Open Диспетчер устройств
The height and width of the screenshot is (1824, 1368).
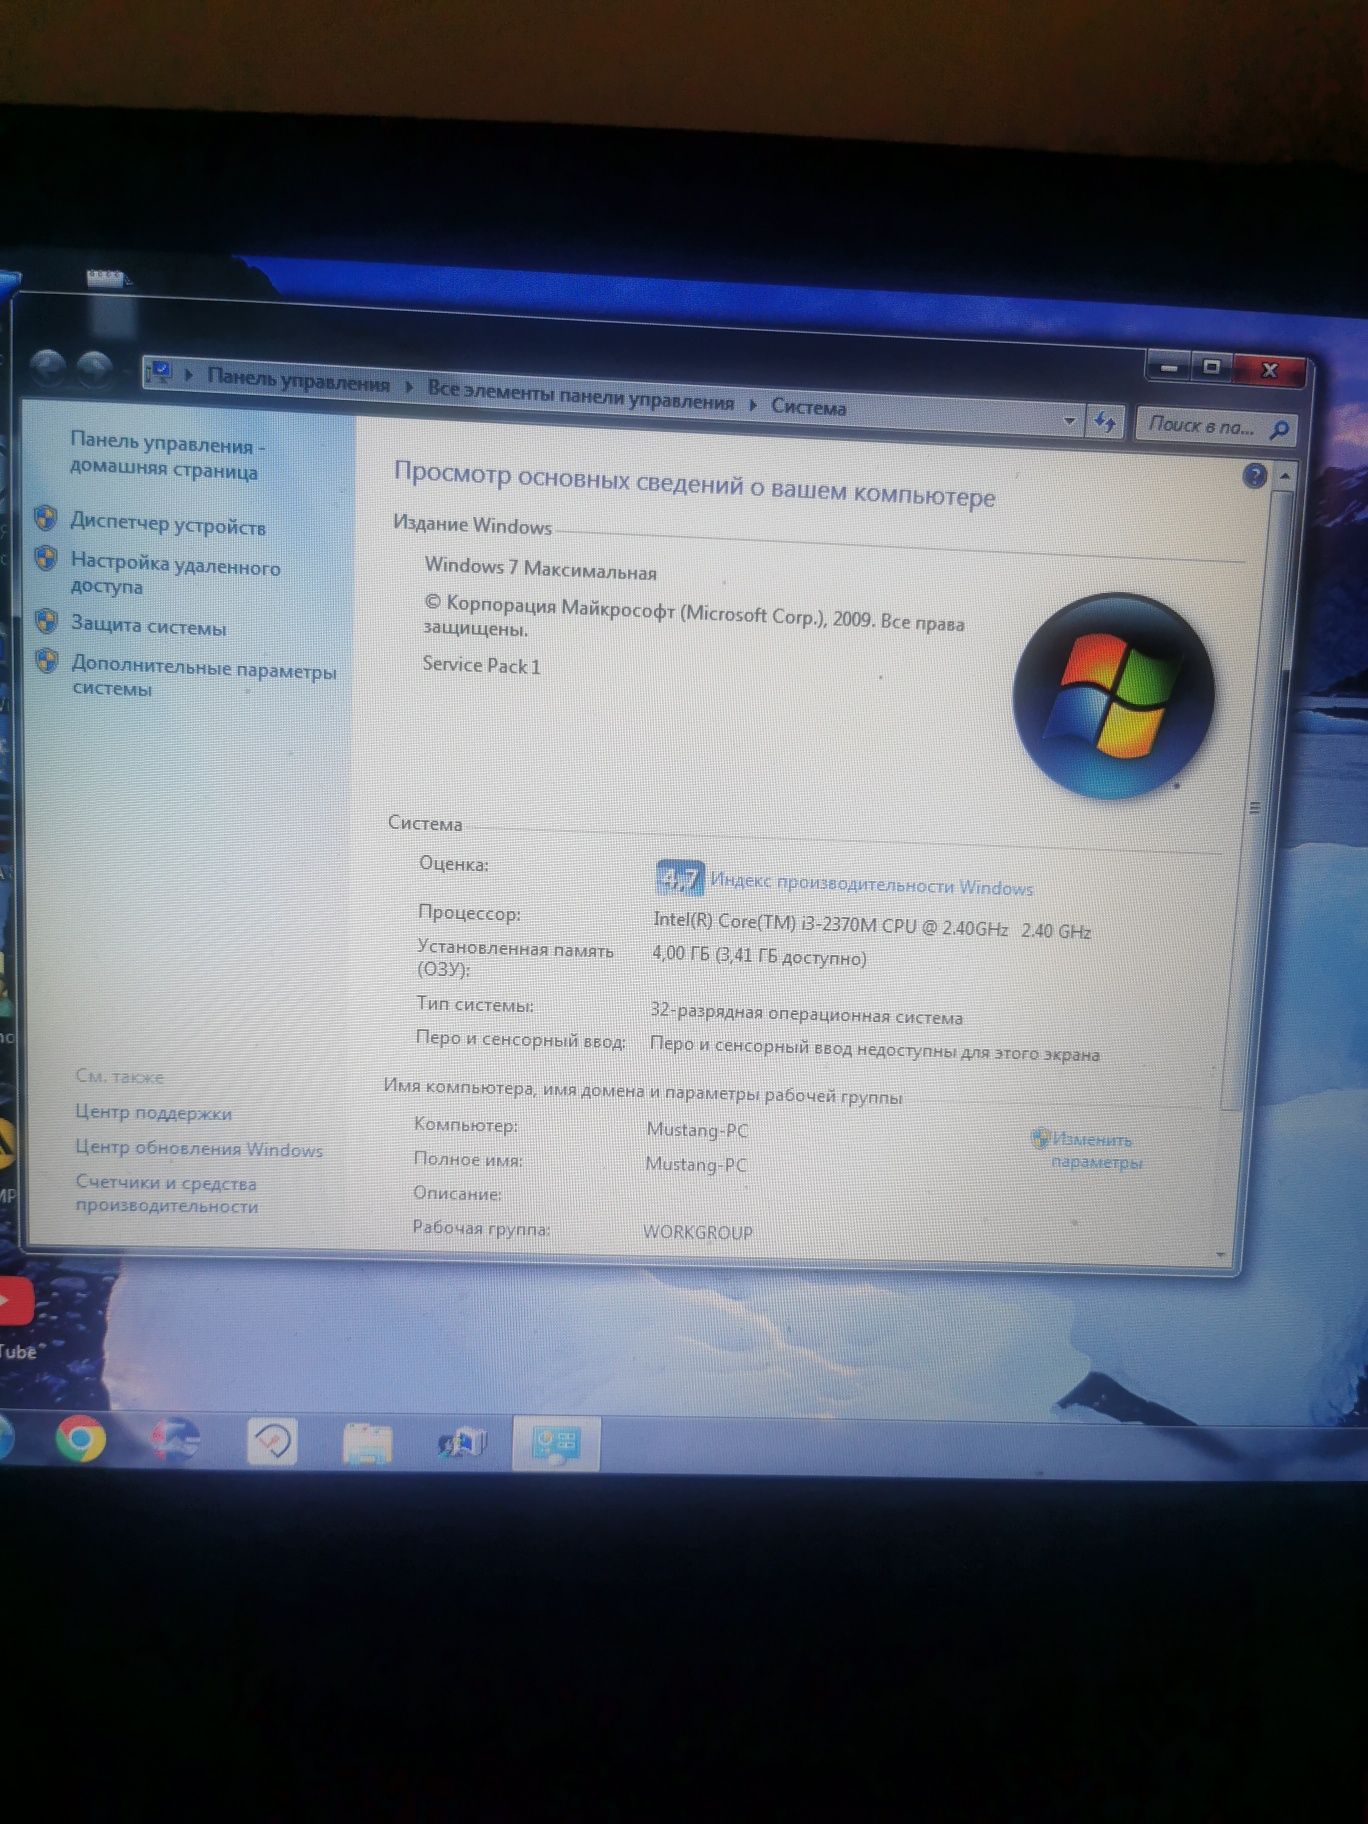(x=168, y=524)
